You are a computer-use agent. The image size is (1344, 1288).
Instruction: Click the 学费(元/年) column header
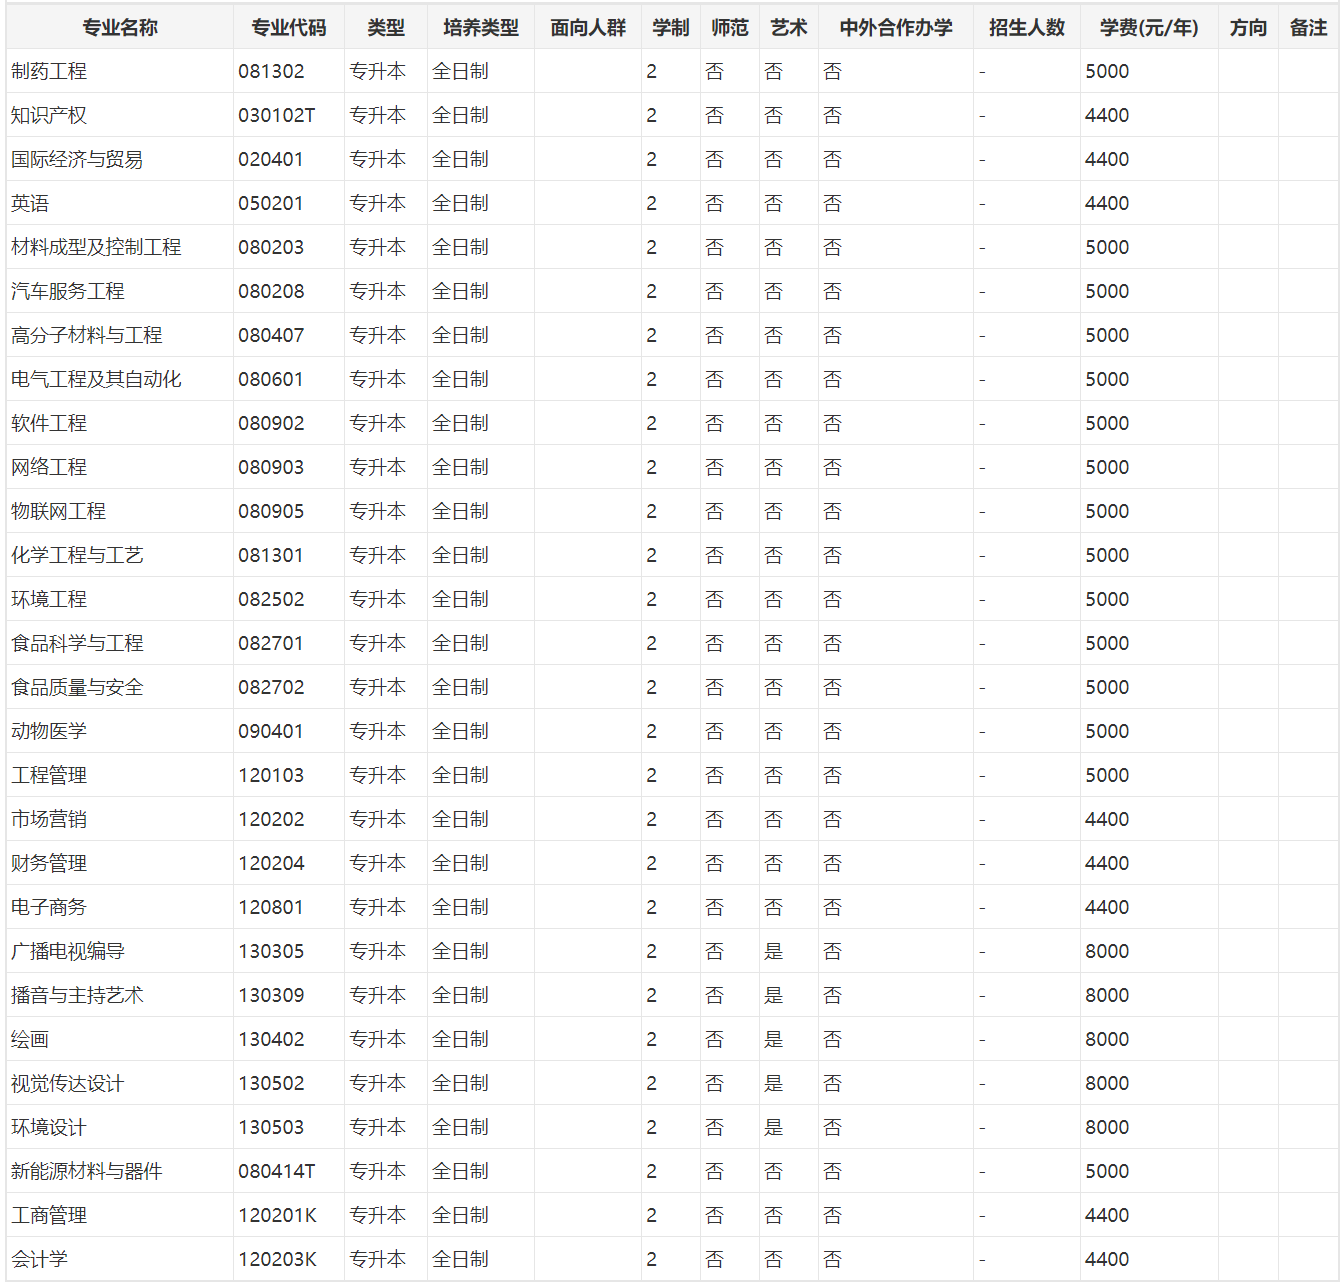pyautogui.click(x=1149, y=28)
